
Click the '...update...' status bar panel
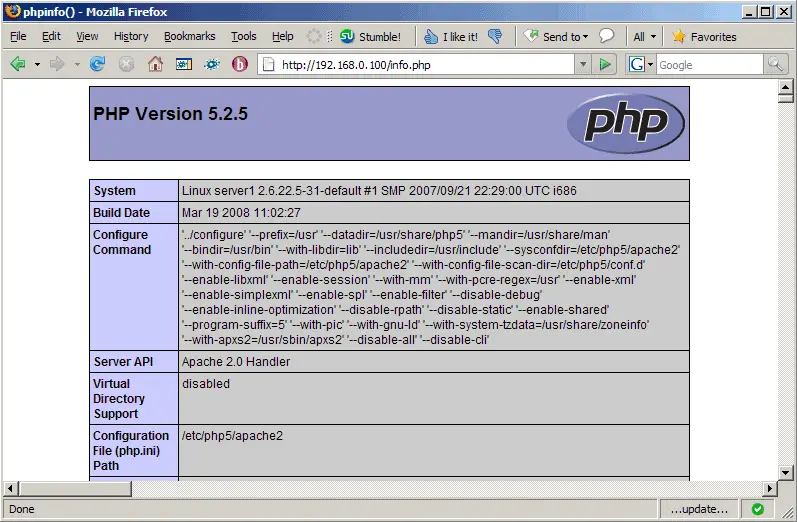pos(699,509)
